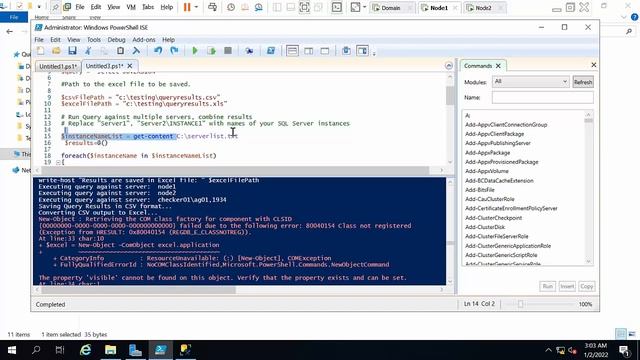Show command add-on toolbar icon
640x360 pixels.
362,51
